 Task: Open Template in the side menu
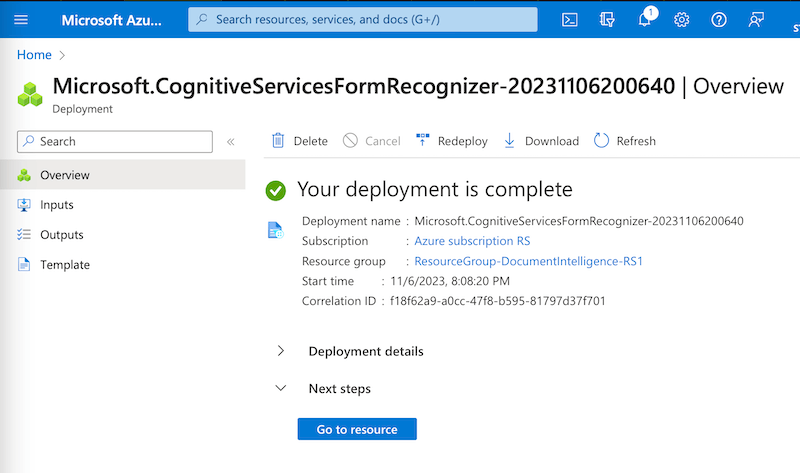click(x=64, y=265)
